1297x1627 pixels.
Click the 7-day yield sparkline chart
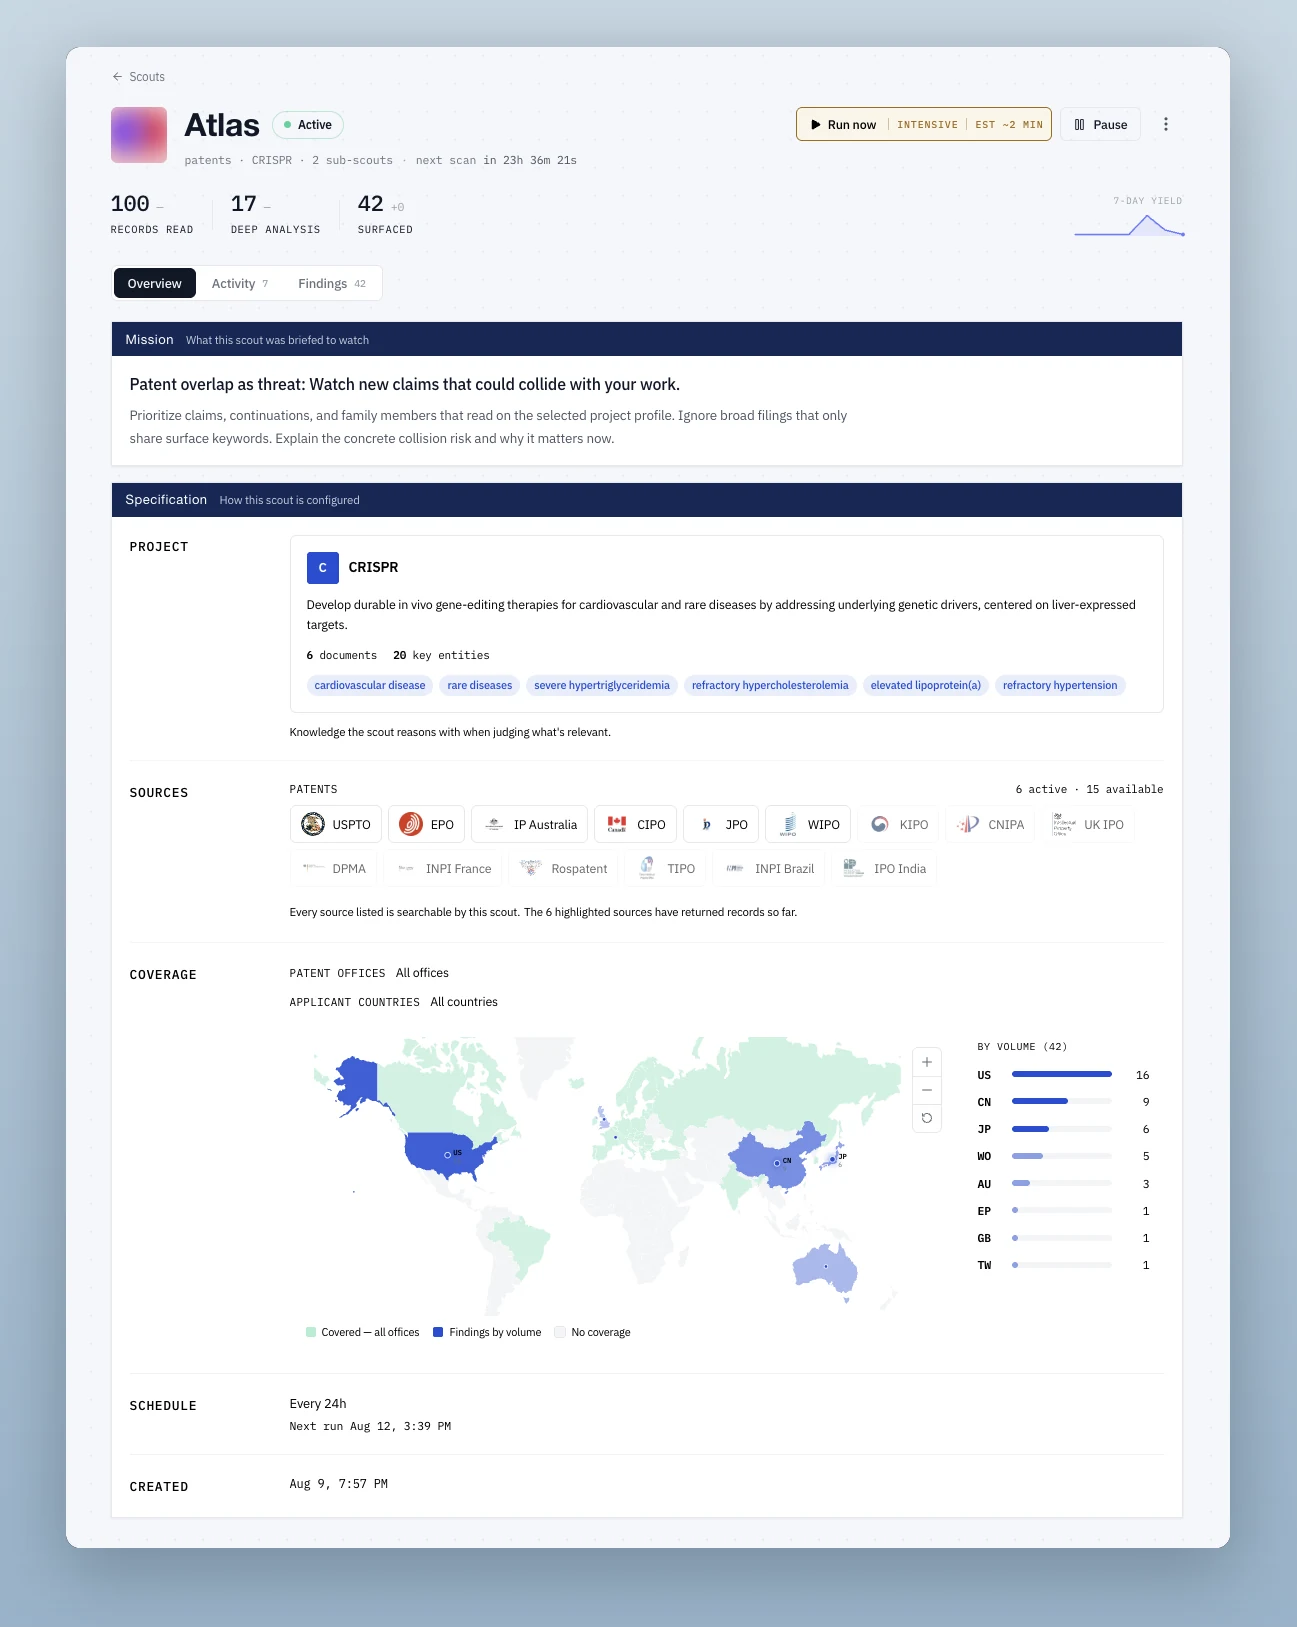click(1129, 225)
